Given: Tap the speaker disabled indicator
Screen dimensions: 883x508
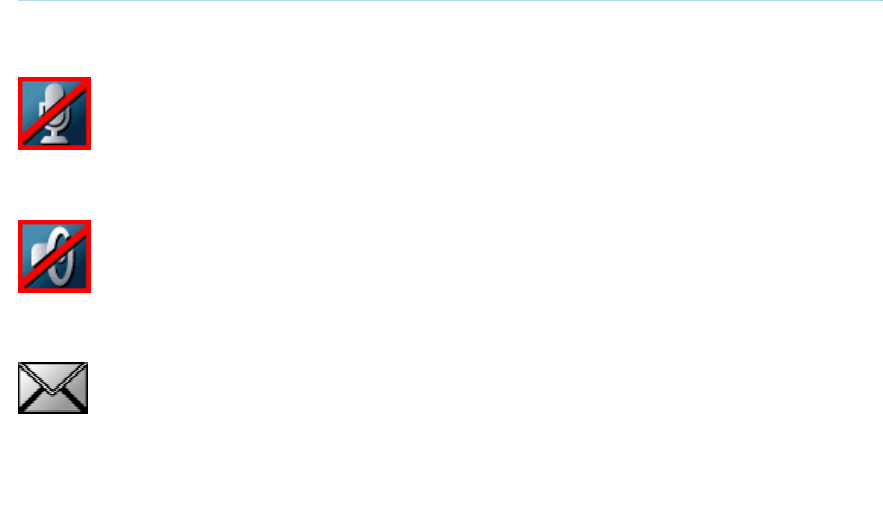Looking at the screenshot, I should pyautogui.click(x=54, y=256).
